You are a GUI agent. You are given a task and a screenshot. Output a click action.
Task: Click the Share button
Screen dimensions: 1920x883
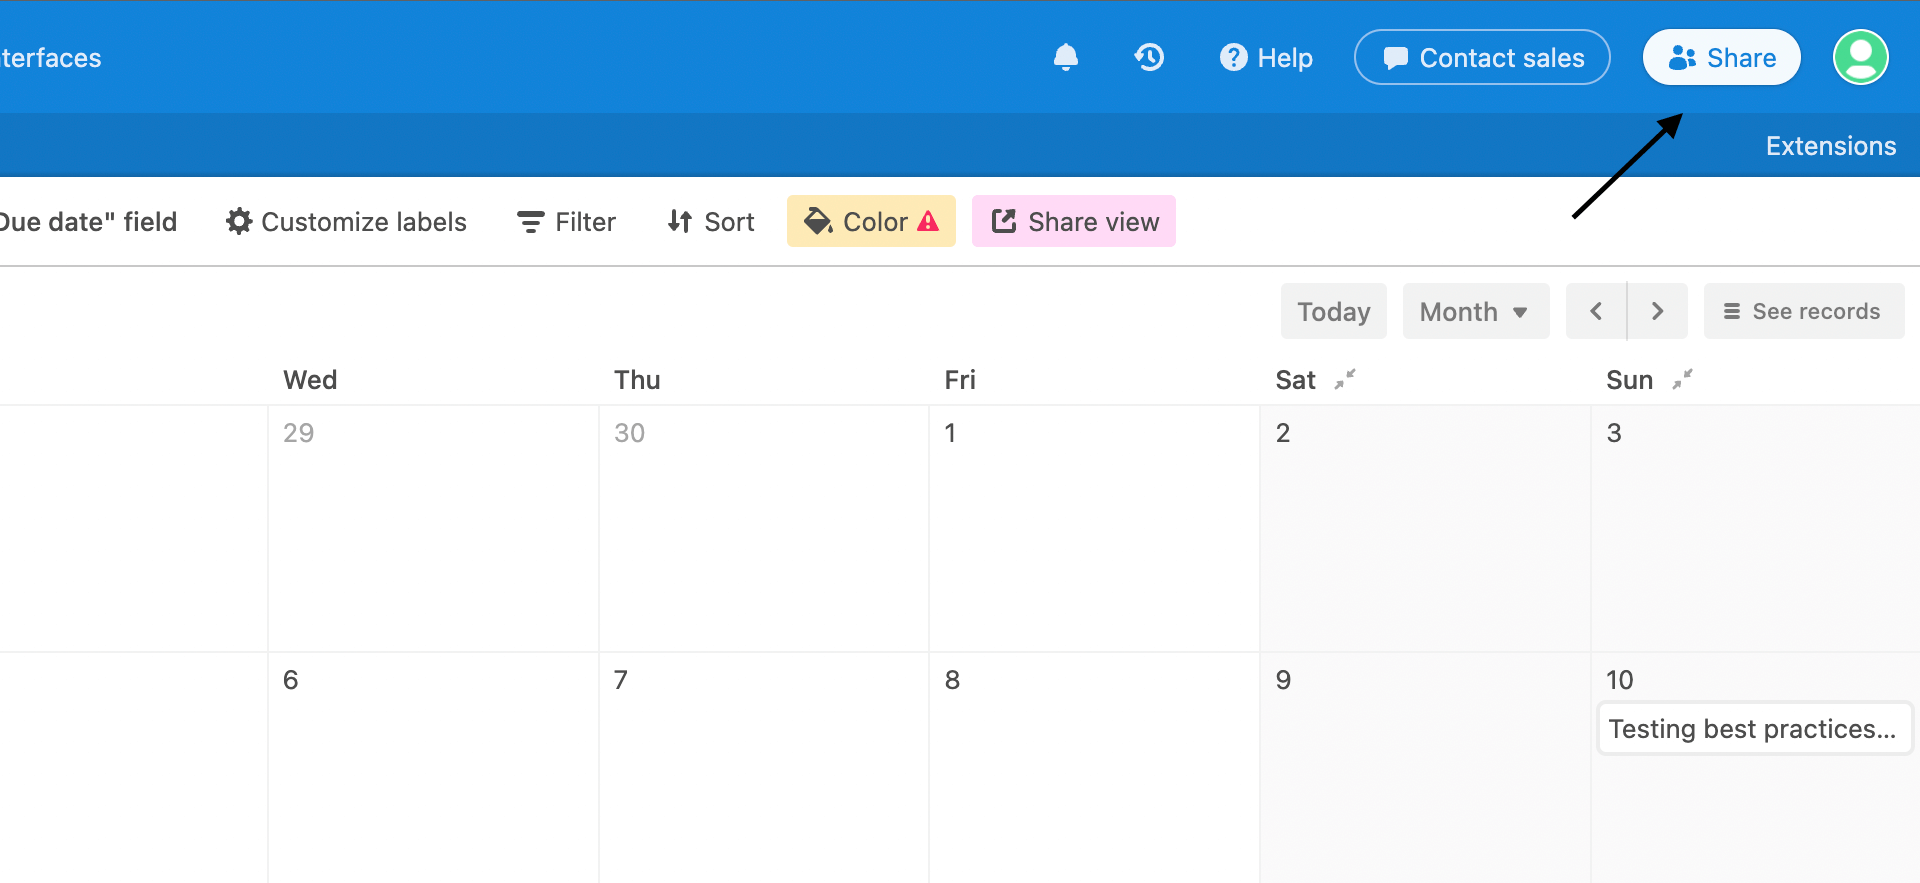[1721, 57]
